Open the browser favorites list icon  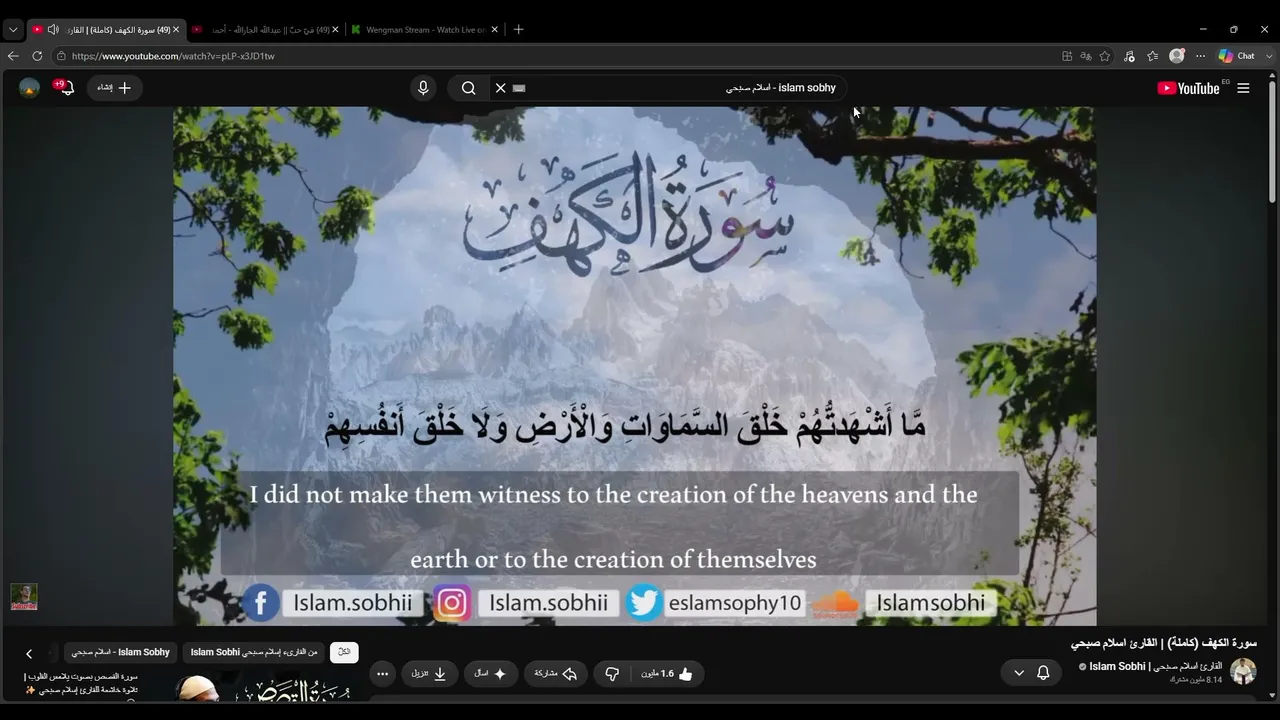click(1153, 56)
